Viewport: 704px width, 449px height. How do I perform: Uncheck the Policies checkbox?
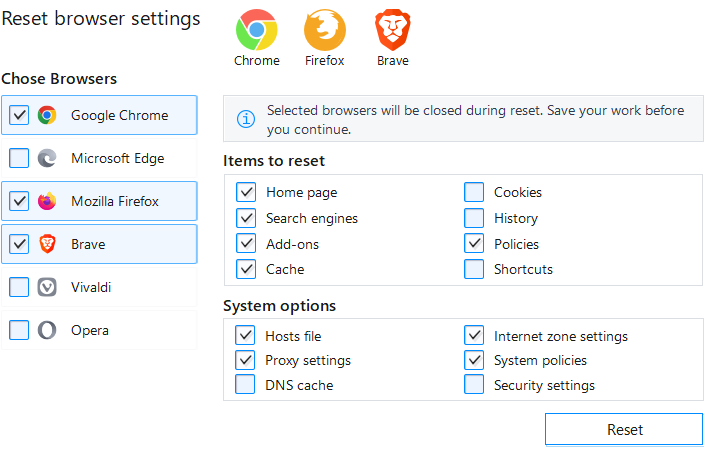click(x=474, y=244)
